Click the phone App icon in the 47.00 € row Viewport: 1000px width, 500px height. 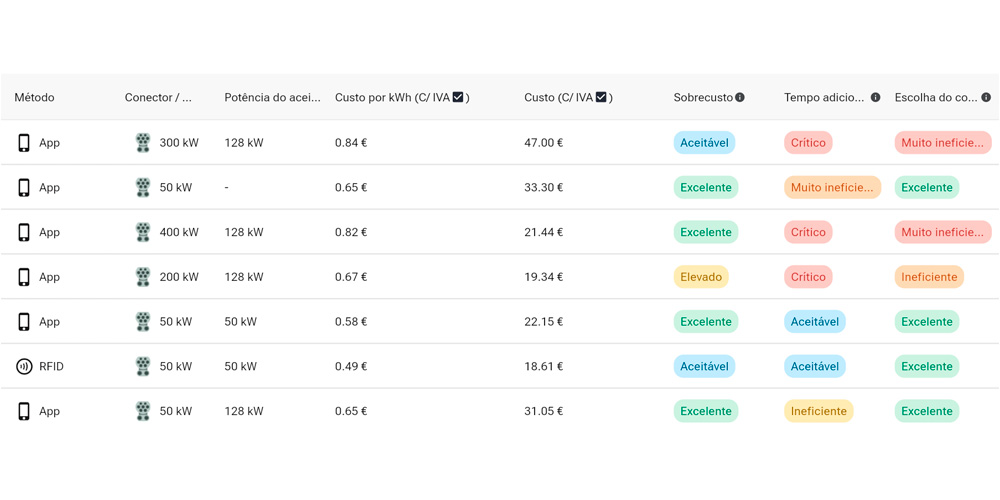[x=24, y=143]
